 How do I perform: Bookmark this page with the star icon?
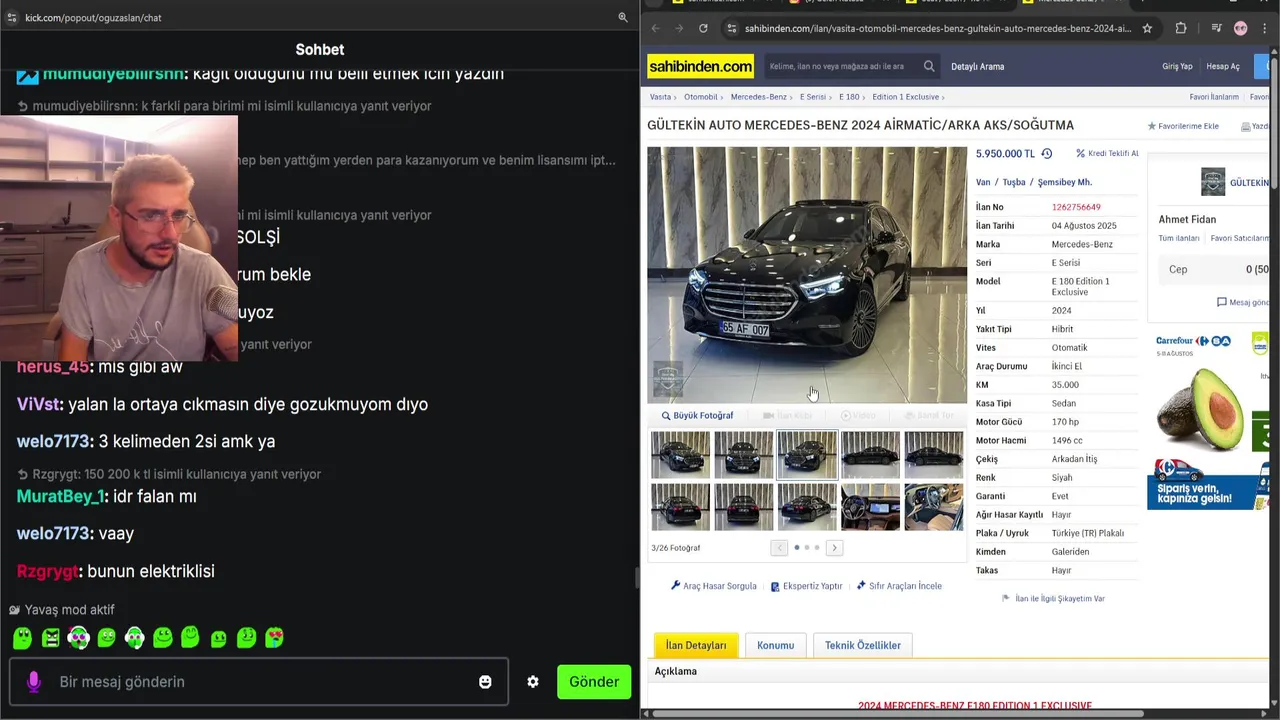[x=1147, y=28]
